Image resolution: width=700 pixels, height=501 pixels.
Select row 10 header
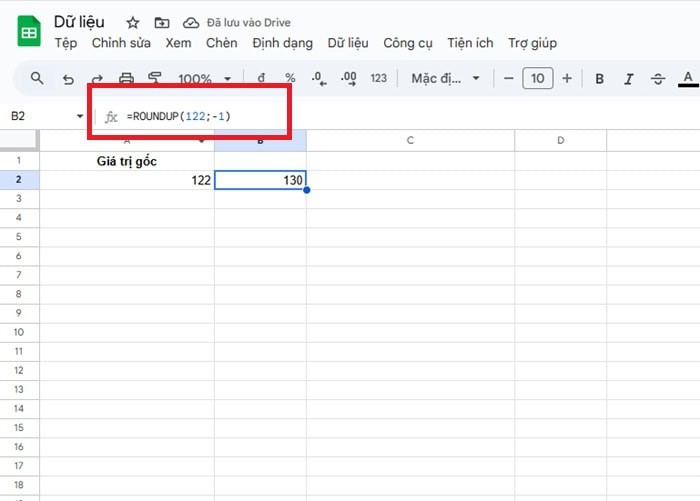tap(19, 332)
